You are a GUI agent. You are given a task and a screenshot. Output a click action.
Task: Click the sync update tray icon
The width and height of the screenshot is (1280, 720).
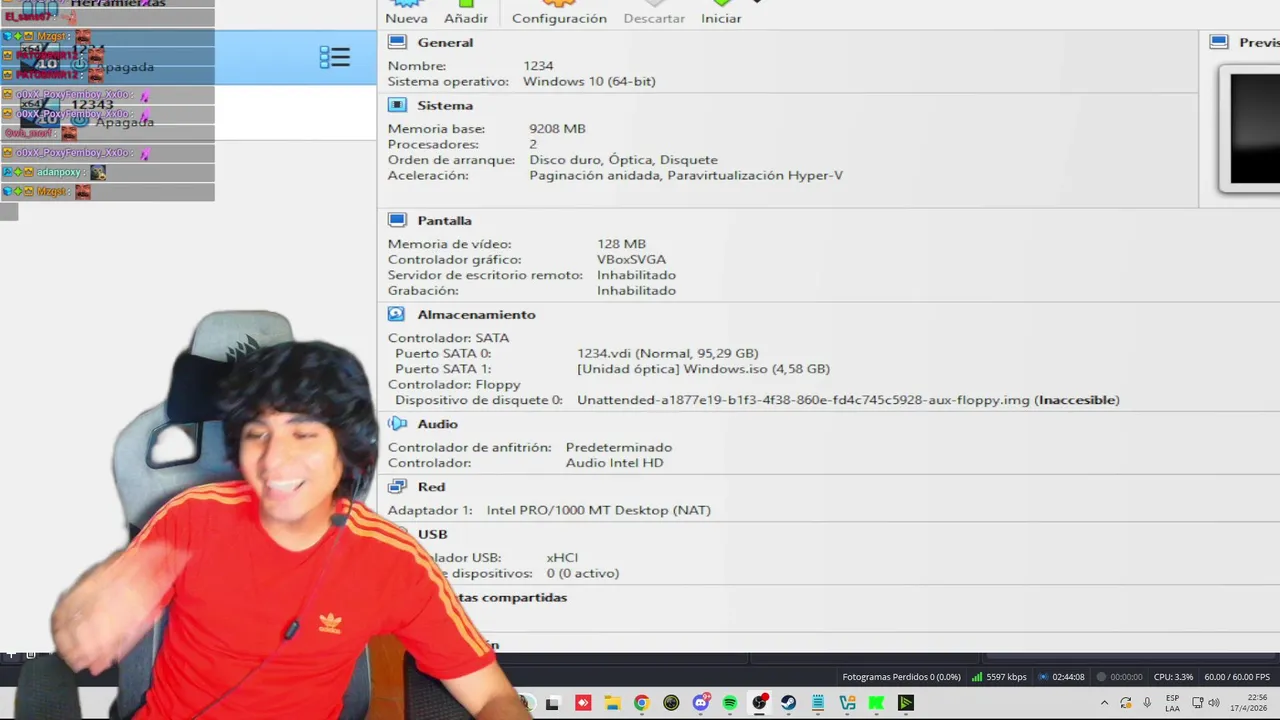coord(1125,703)
